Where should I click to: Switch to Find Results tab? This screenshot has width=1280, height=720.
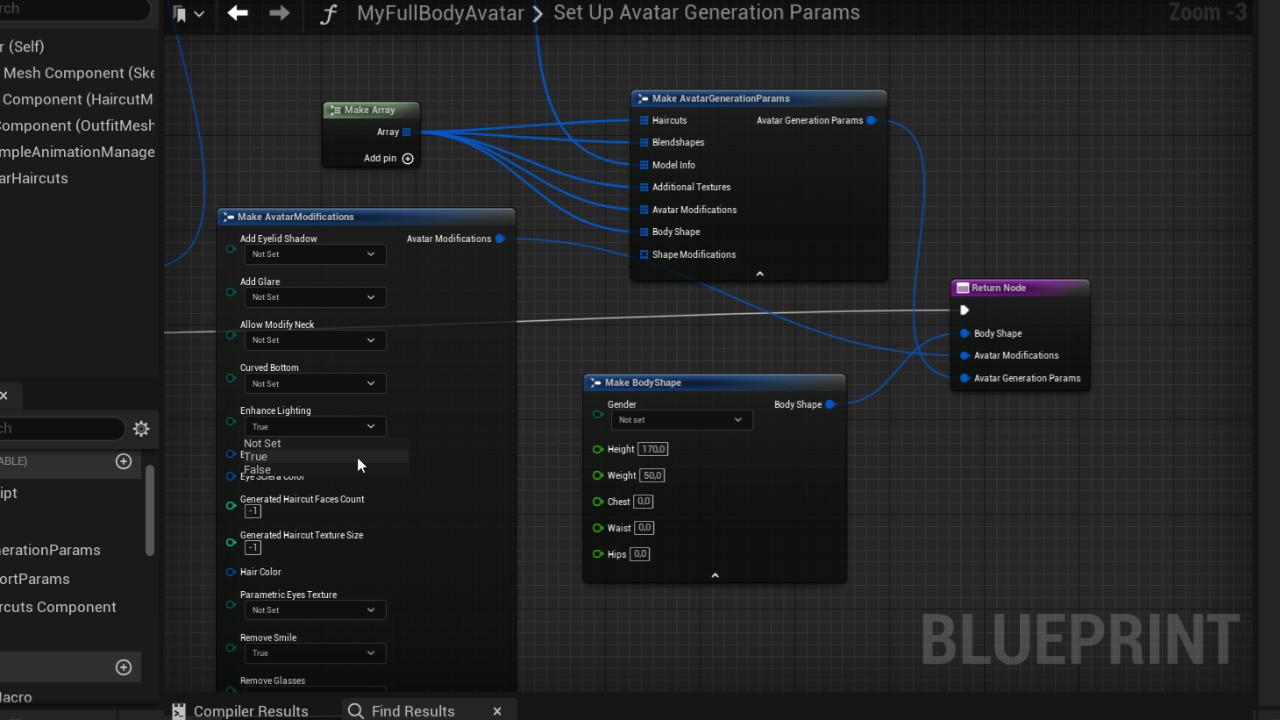click(x=412, y=711)
